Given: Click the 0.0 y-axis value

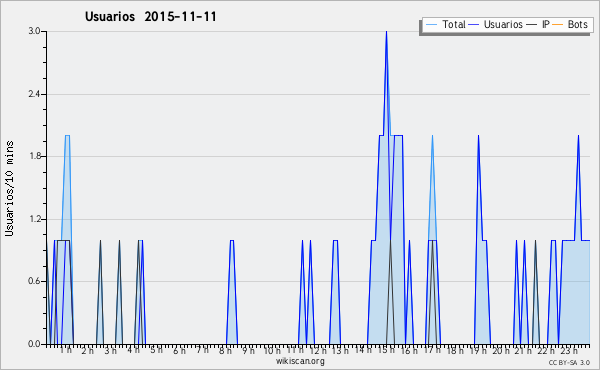Looking at the screenshot, I should click(34, 344).
